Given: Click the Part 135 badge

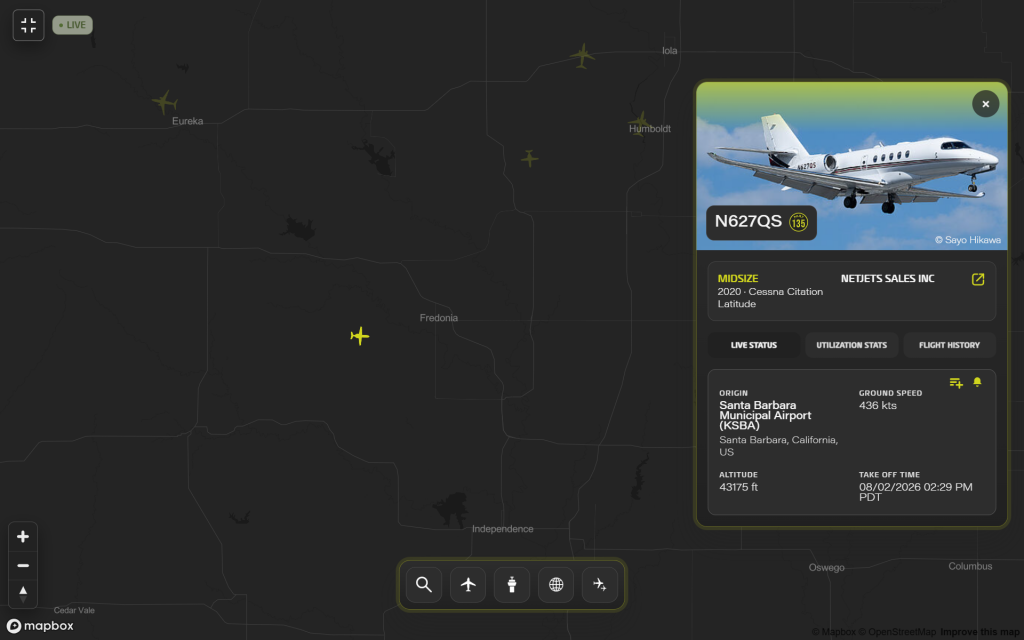Looking at the screenshot, I should tap(798, 222).
